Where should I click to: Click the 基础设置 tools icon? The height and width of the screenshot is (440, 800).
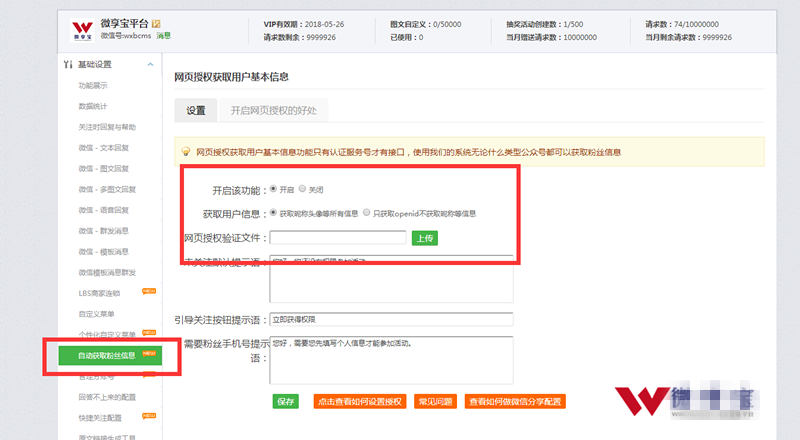(67, 65)
